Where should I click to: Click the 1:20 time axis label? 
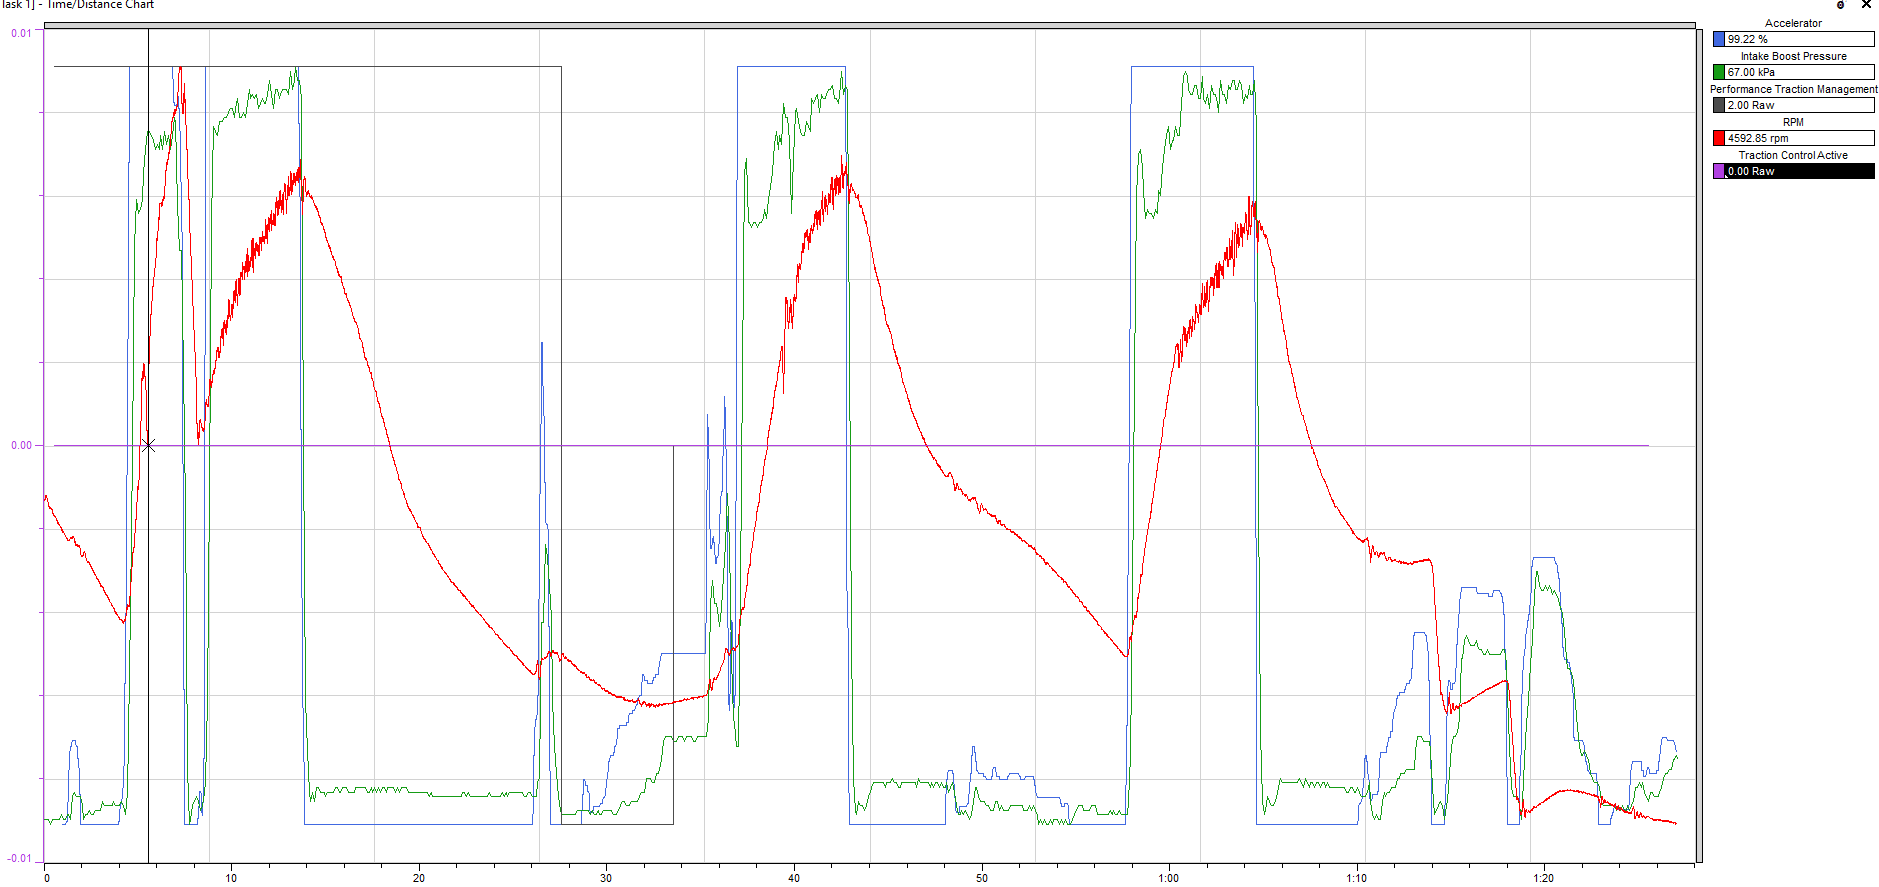[x=1544, y=878]
